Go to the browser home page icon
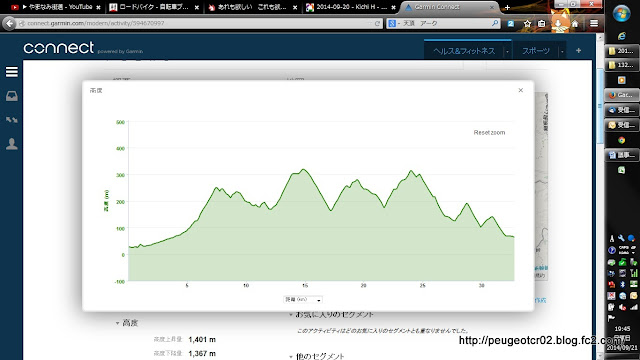This screenshot has width=640, height=360. click(575, 24)
